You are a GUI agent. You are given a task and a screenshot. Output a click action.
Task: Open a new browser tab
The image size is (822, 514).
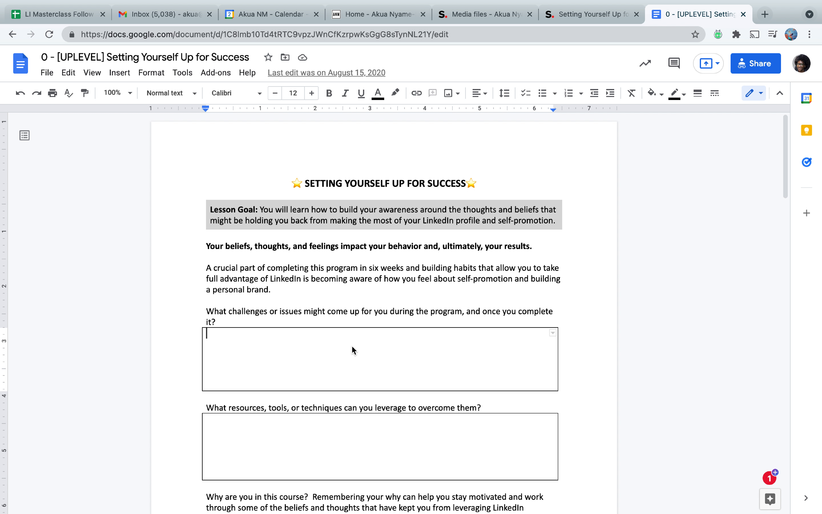click(764, 14)
